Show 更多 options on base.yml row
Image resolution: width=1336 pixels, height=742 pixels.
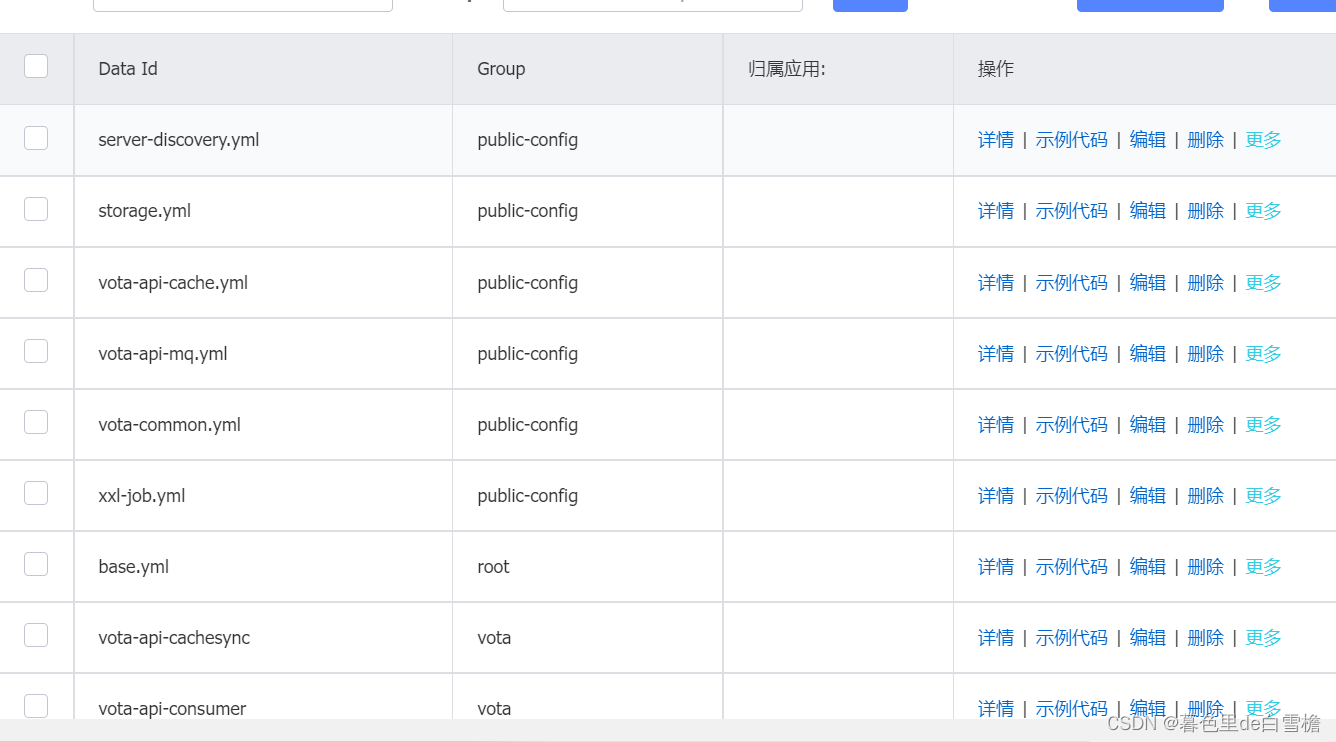coord(1263,567)
